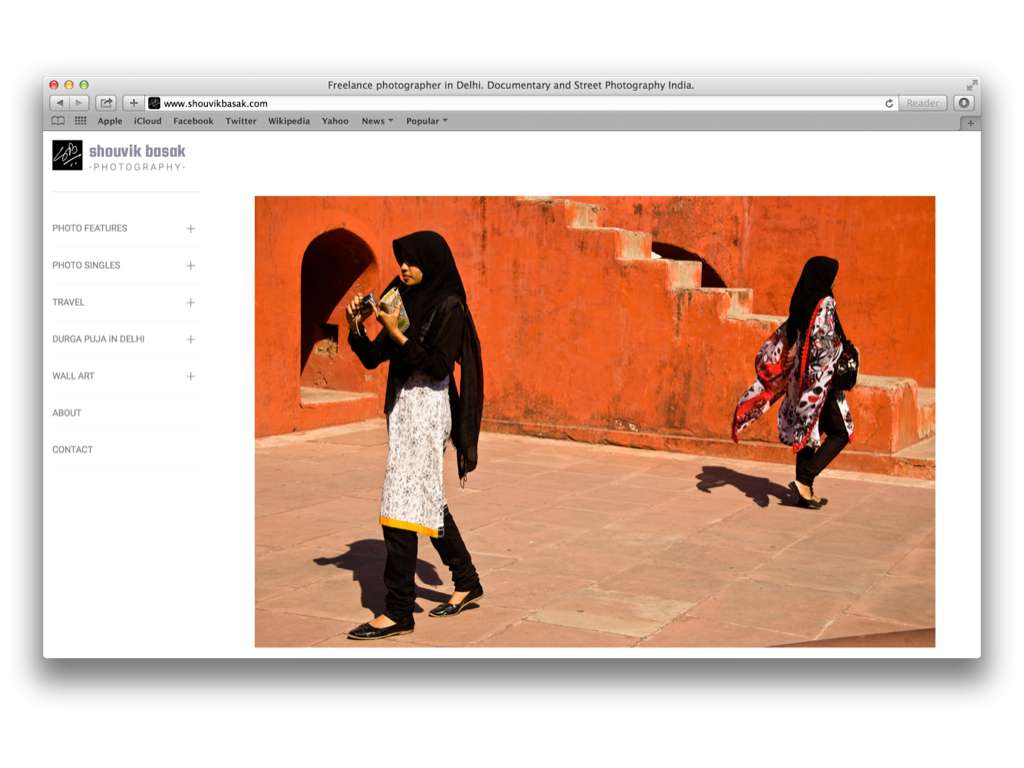
Task: Go forward with Safari's forward arrow
Action: coord(79,103)
